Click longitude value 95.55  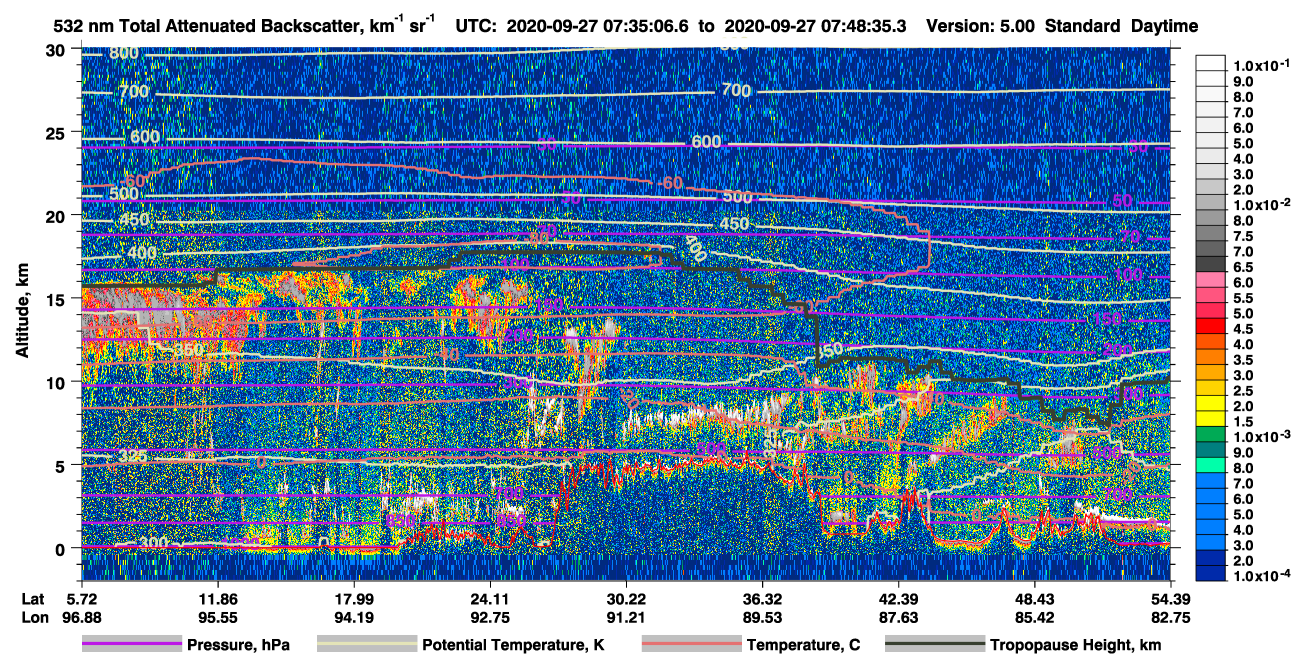point(217,617)
